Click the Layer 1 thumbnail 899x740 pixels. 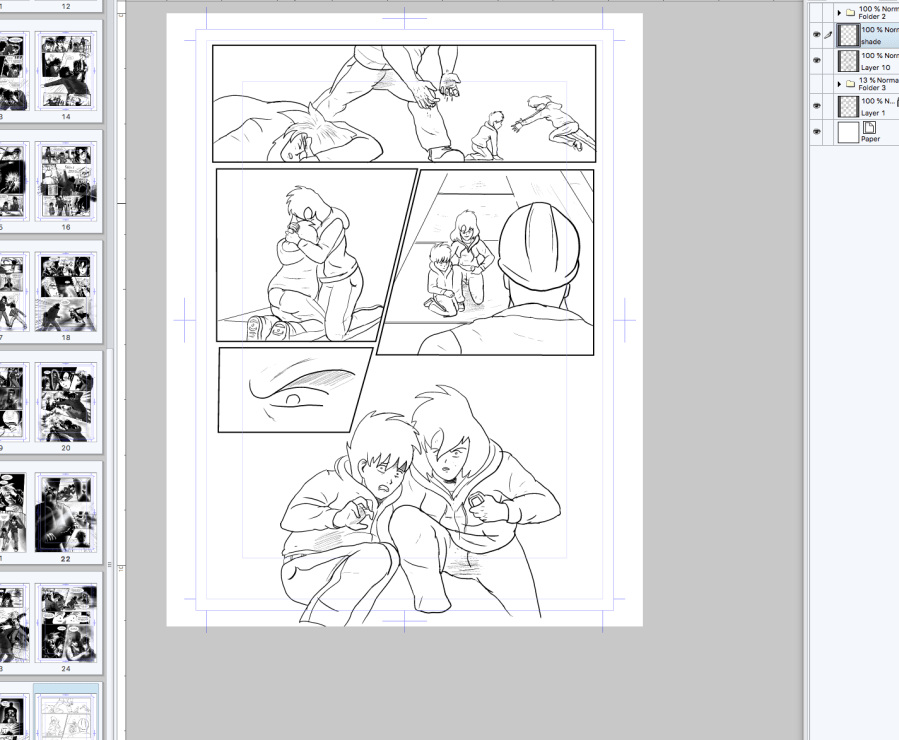[x=848, y=106]
